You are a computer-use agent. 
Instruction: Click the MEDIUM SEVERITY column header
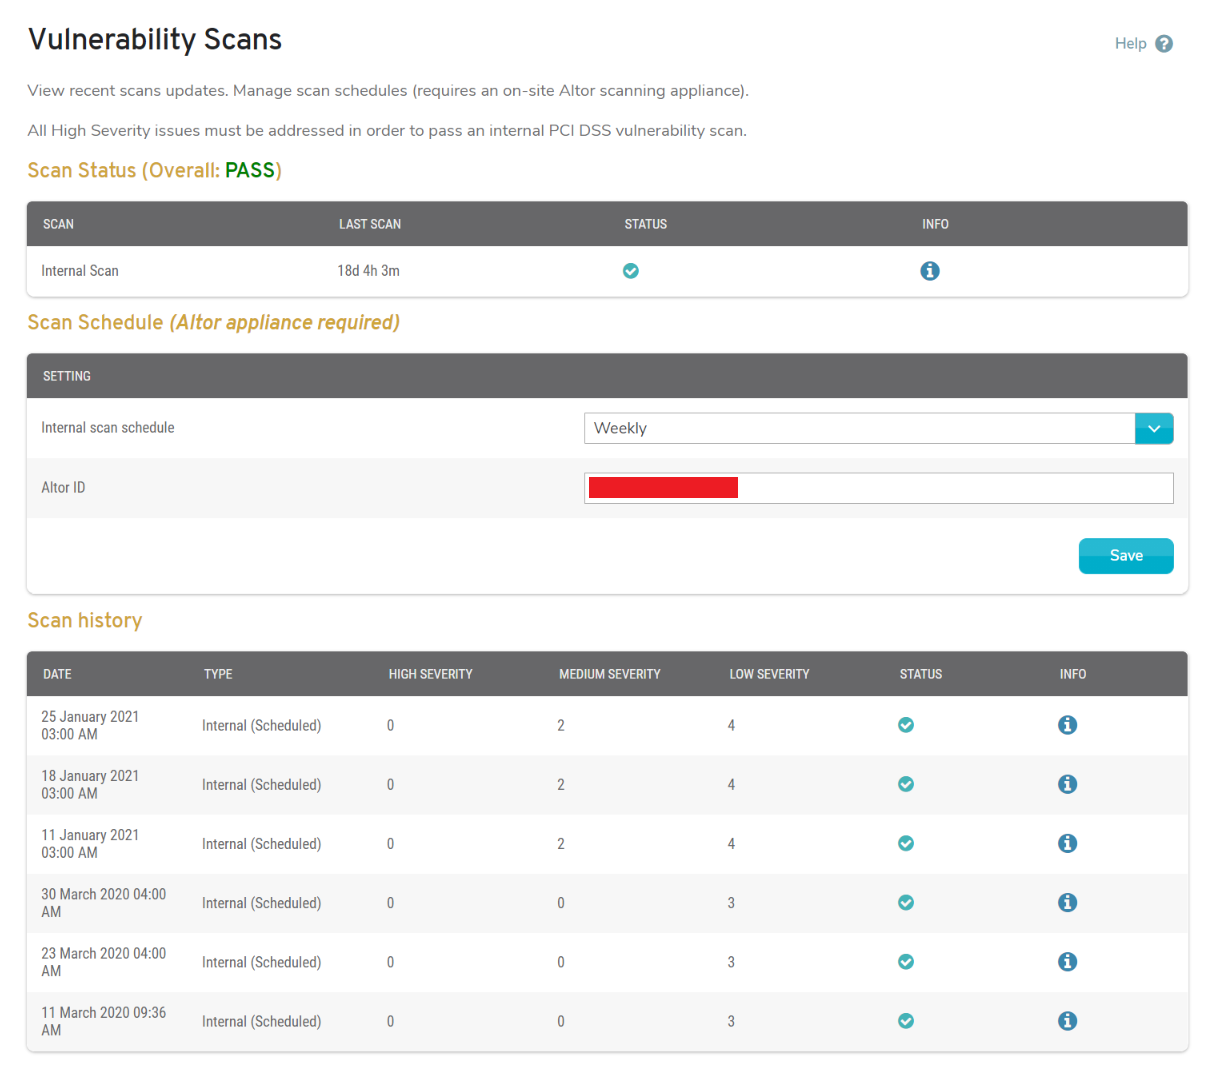click(x=610, y=674)
